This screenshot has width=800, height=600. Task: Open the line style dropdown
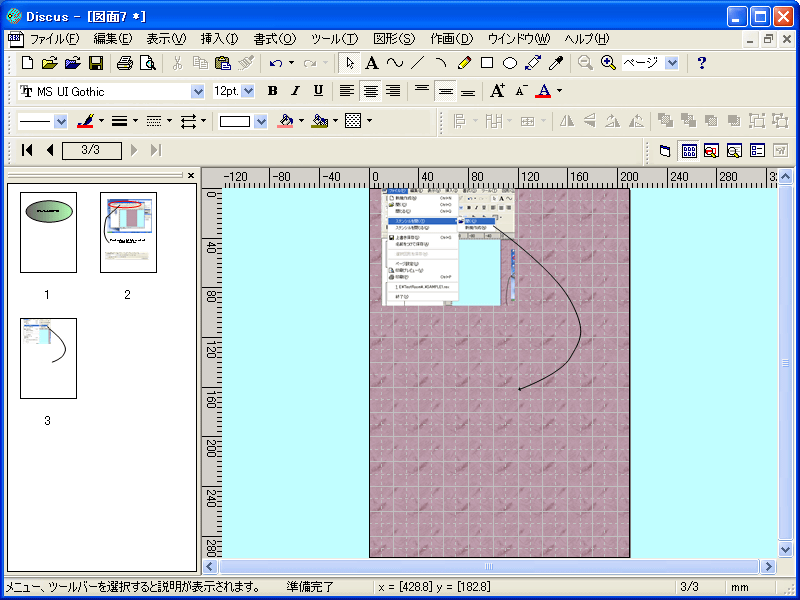tap(61, 121)
